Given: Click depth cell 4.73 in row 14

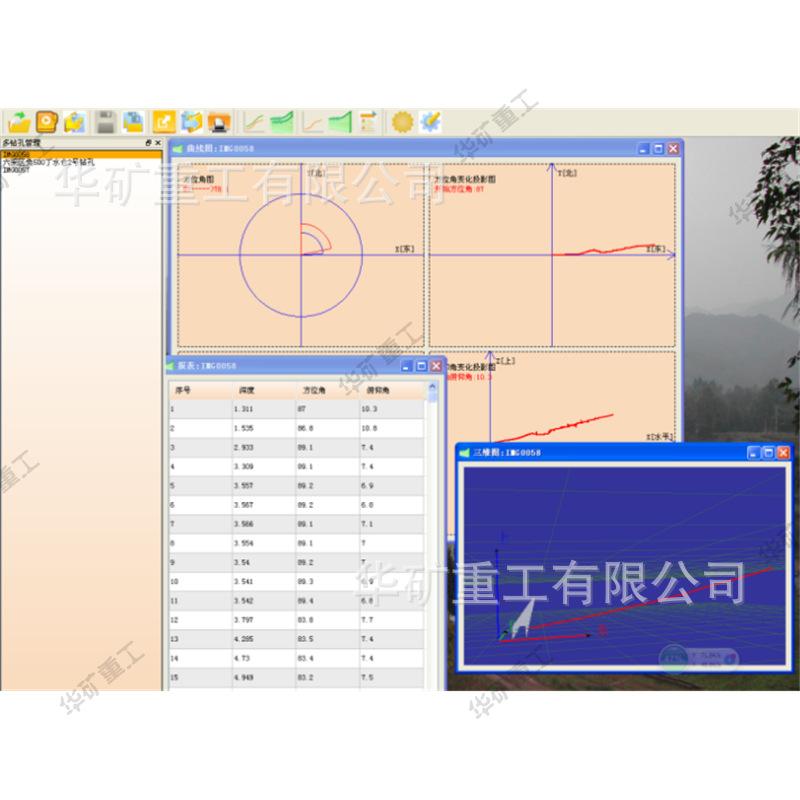Looking at the screenshot, I should [264, 658].
